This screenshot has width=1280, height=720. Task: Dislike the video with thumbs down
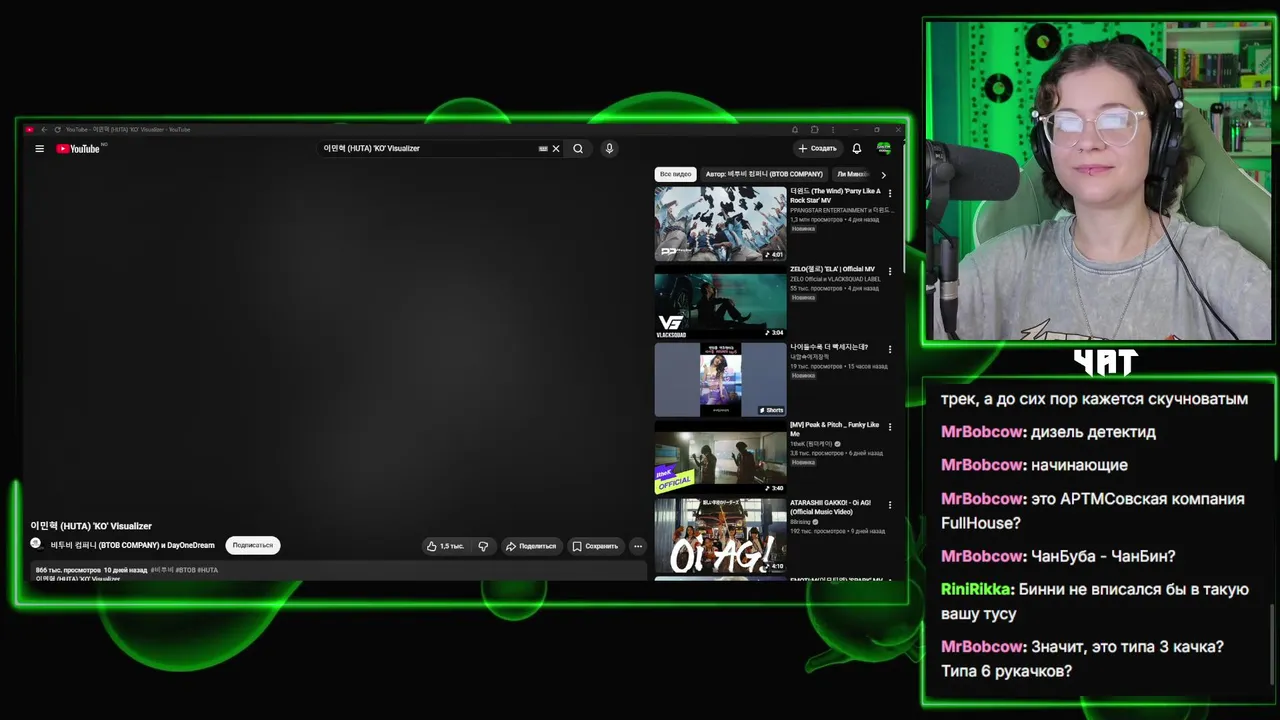click(x=483, y=546)
